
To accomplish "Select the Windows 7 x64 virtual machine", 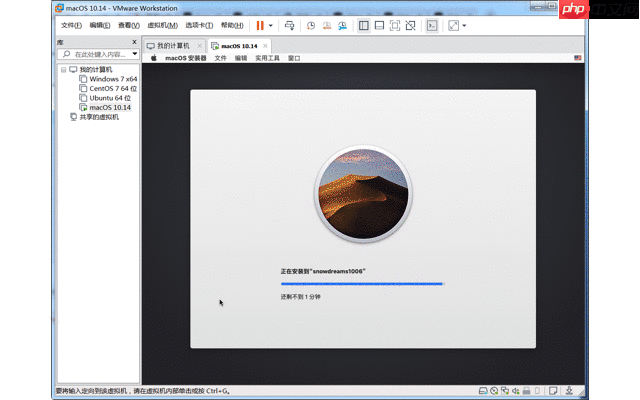I will (x=113, y=79).
